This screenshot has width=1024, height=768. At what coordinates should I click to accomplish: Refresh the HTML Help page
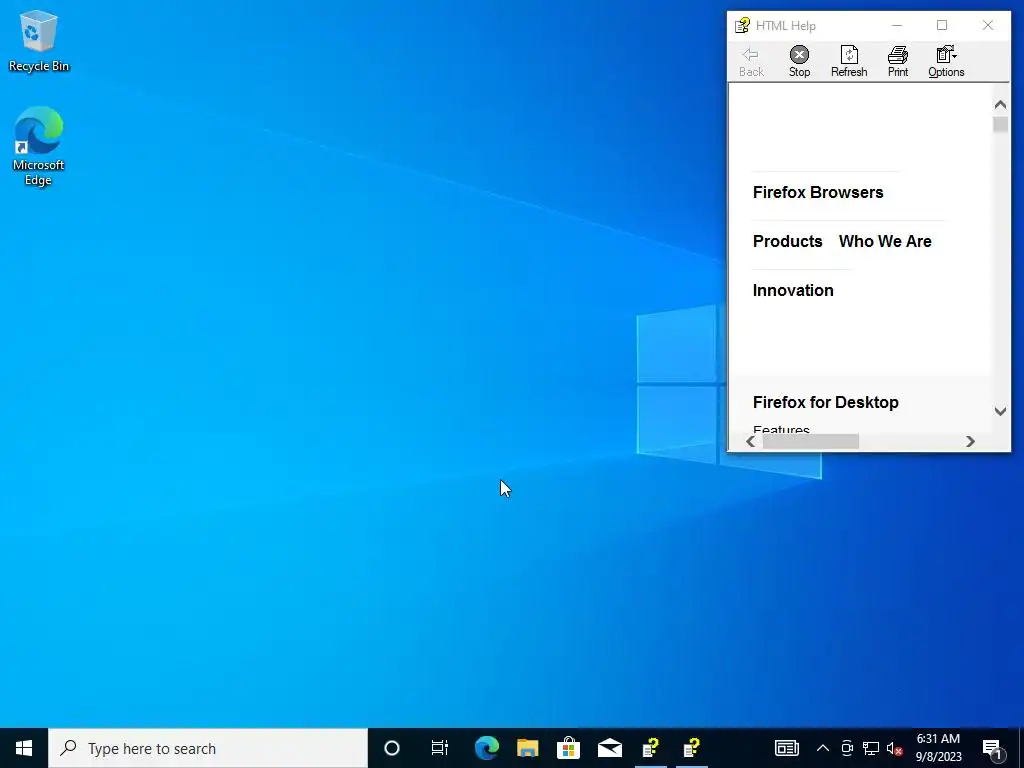[x=849, y=62]
